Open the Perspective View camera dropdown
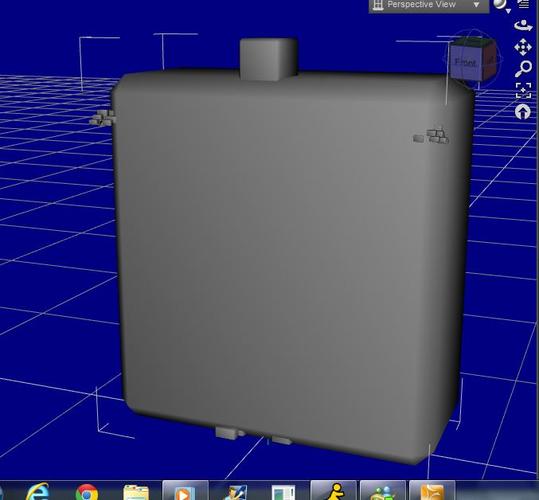This screenshot has height=500, width=539. pyautogui.click(x=428, y=5)
